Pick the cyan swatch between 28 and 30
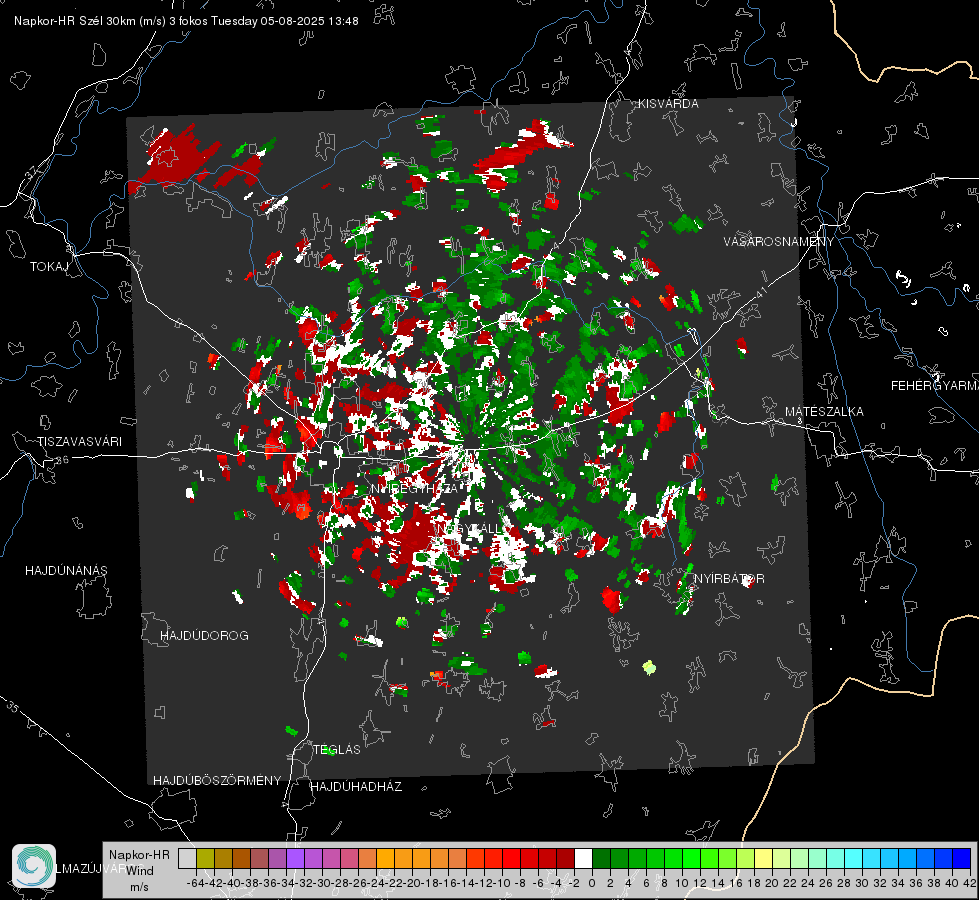The width and height of the screenshot is (979, 900). pyautogui.click(x=854, y=858)
